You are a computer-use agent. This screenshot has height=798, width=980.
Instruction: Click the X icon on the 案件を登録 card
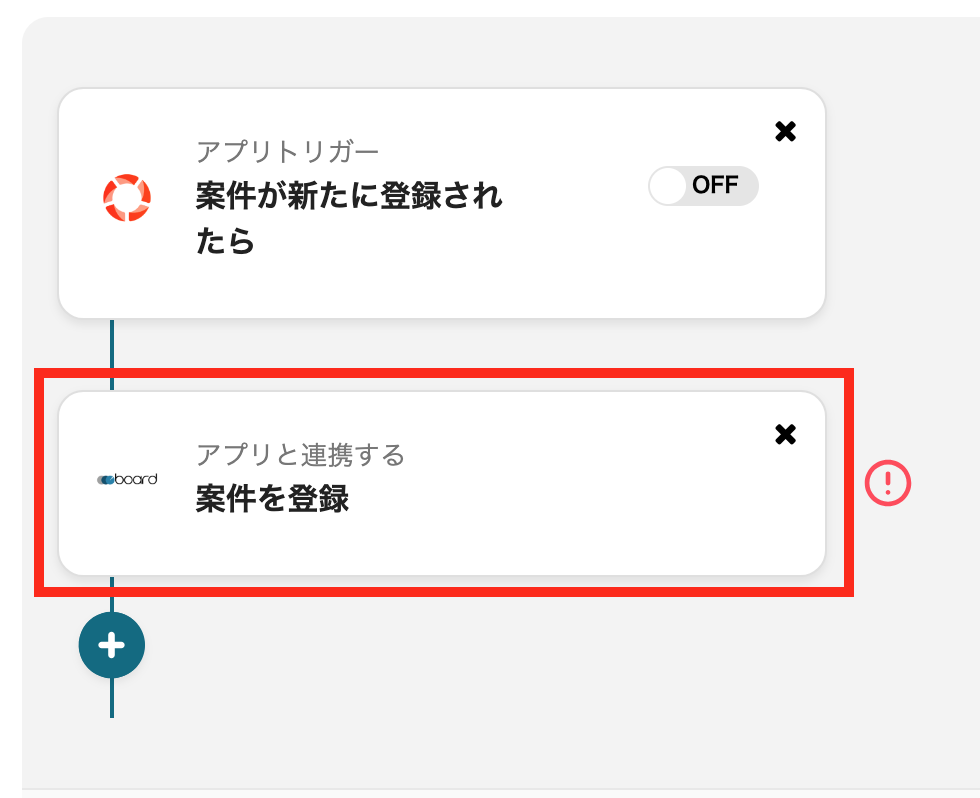point(786,434)
